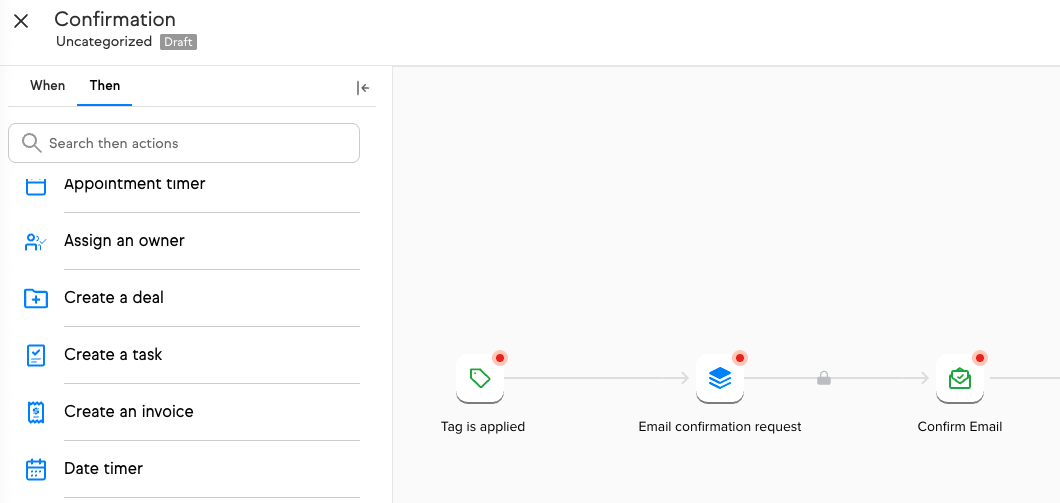This screenshot has width=1060, height=503.
Task: Choose the Create a deal action
Action: tap(114, 298)
